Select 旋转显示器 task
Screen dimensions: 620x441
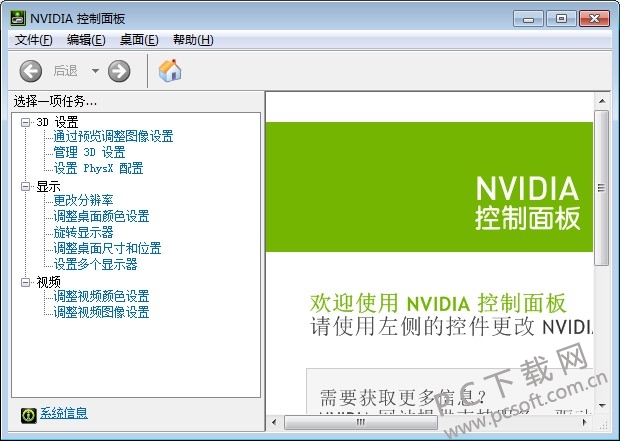(83, 232)
